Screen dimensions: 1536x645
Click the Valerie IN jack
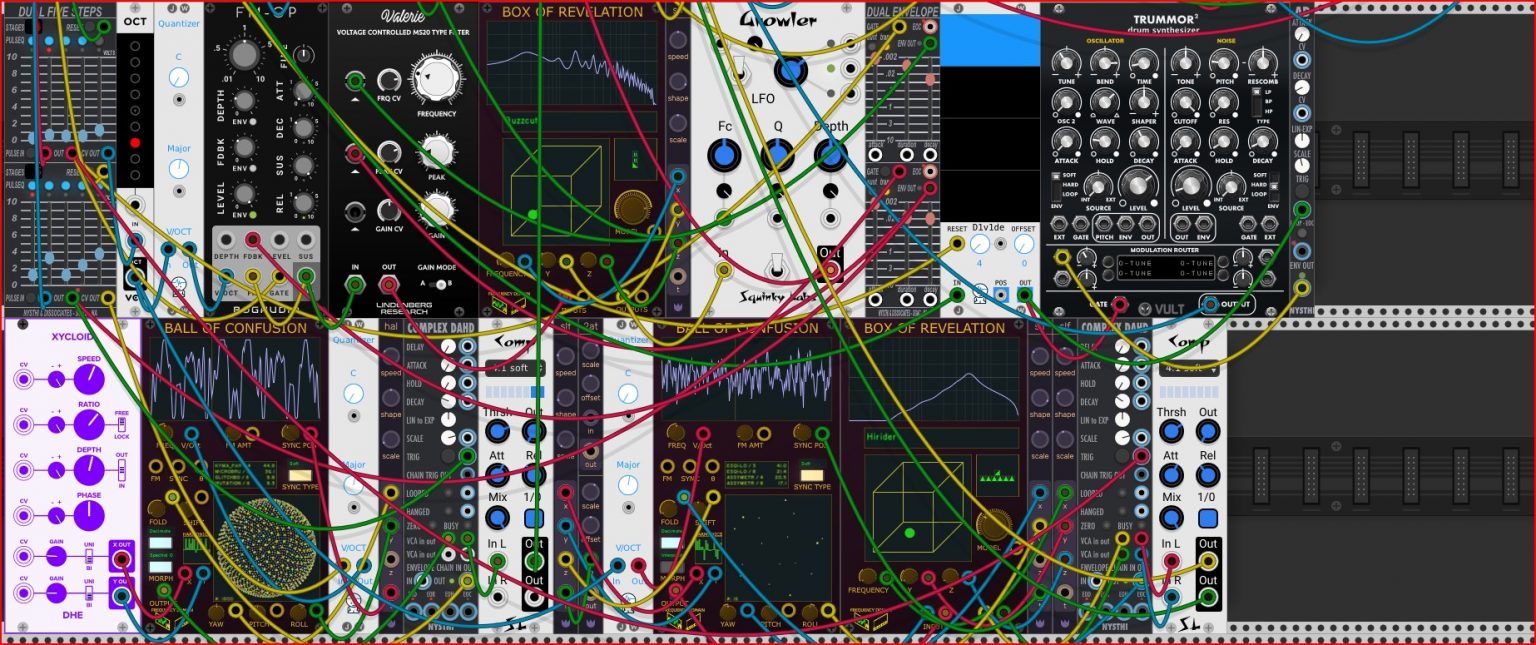pyautogui.click(x=354, y=284)
